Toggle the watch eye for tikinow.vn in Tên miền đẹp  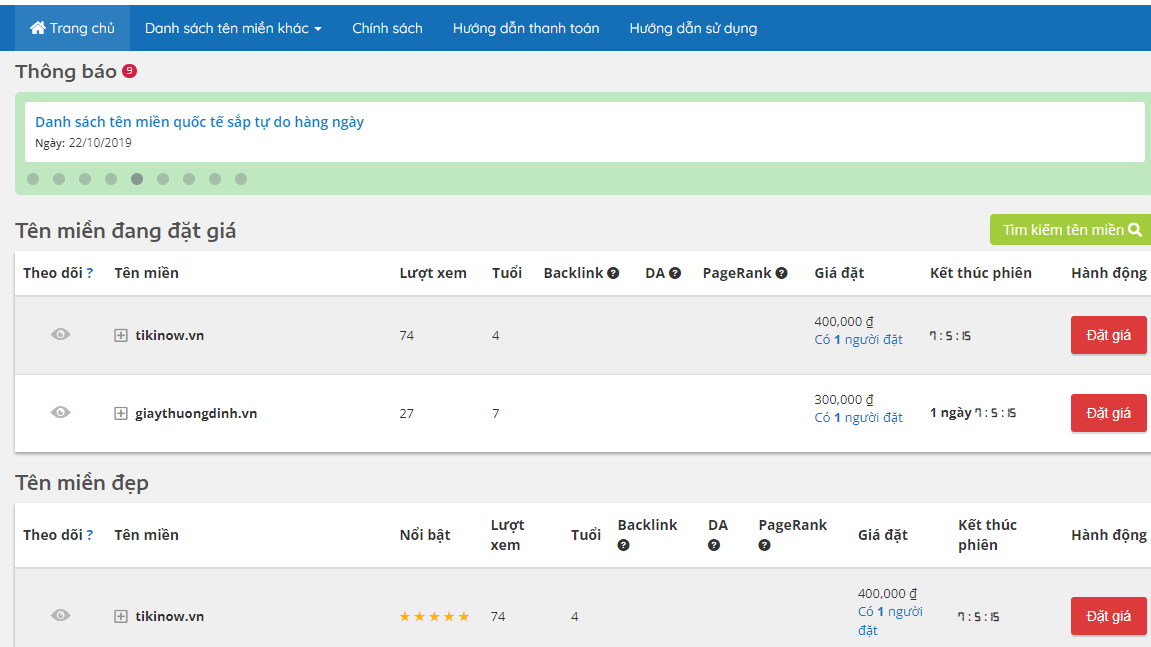(60, 616)
